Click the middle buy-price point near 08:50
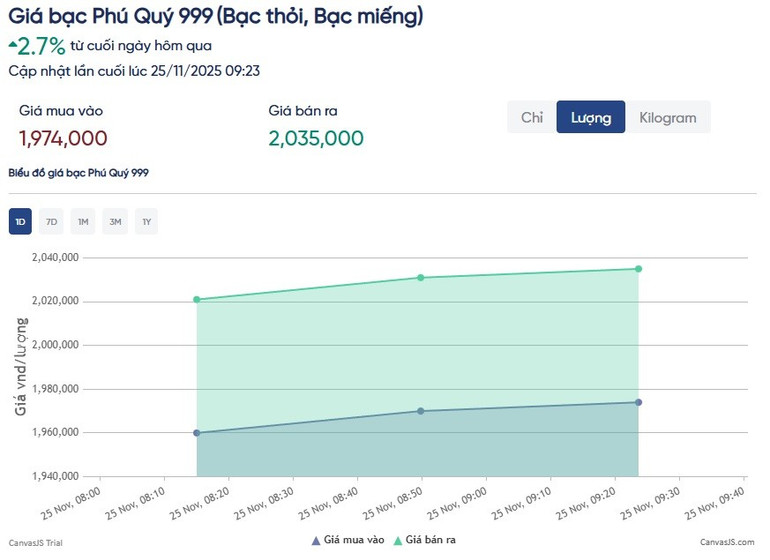This screenshot has height=560, width=770. point(421,411)
